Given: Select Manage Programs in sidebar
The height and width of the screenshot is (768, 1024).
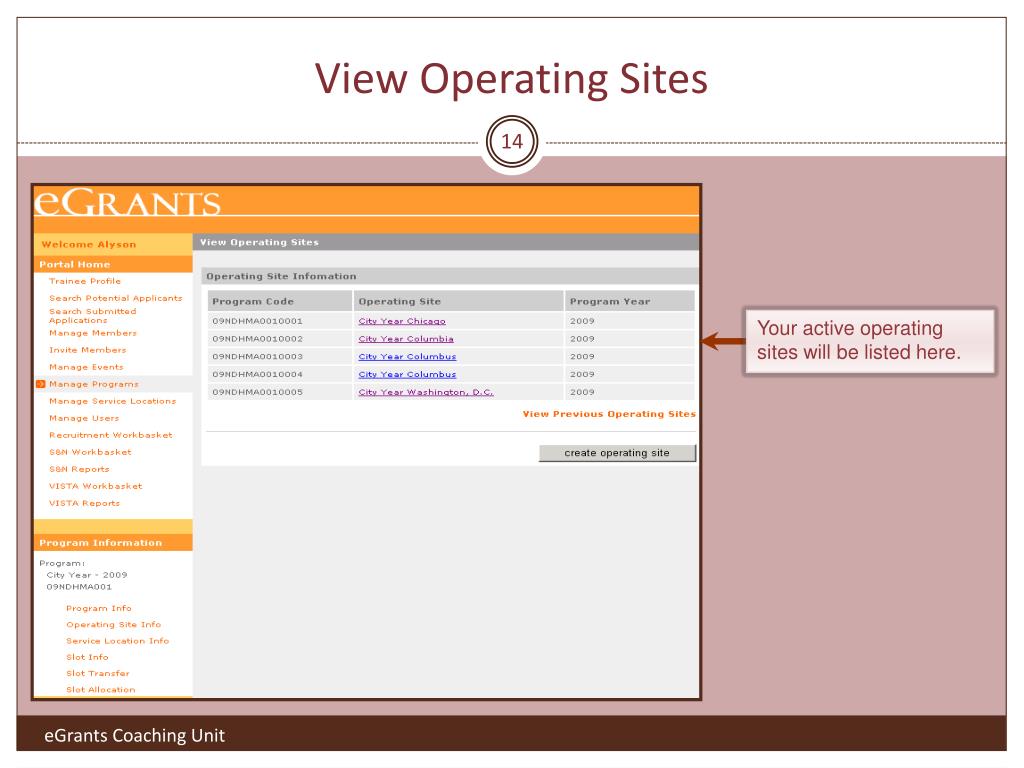Looking at the screenshot, I should tap(93, 384).
